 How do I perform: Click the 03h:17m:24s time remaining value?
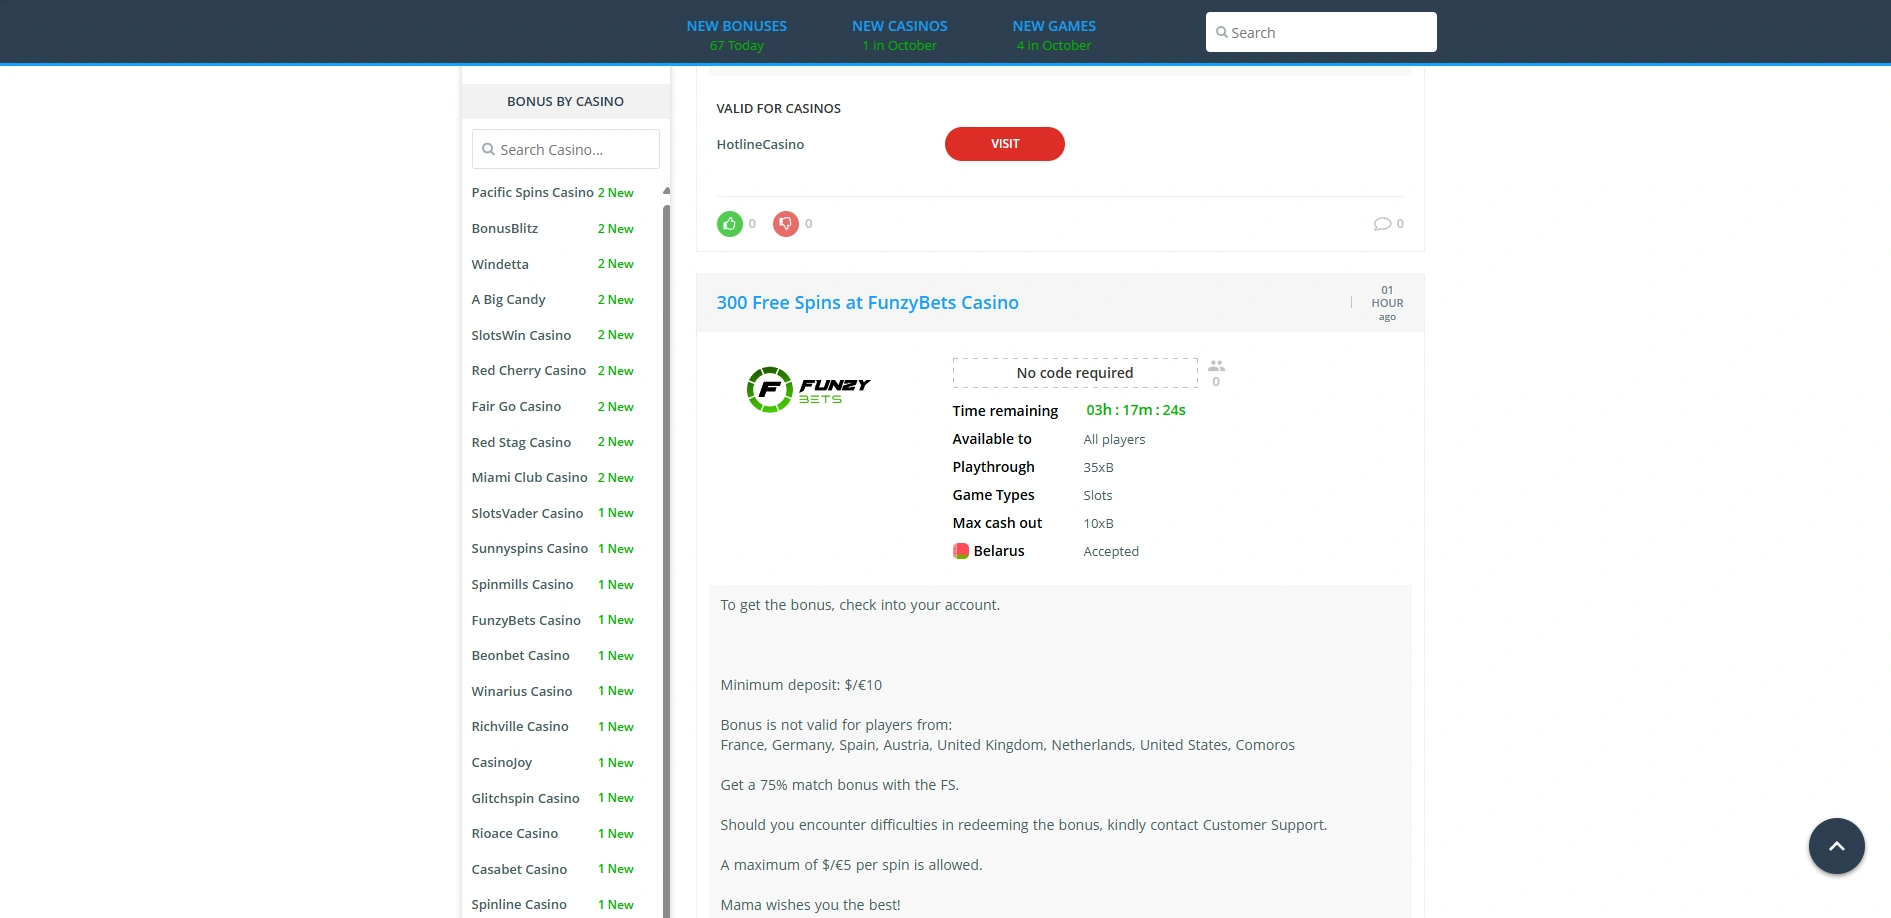[x=1136, y=410]
